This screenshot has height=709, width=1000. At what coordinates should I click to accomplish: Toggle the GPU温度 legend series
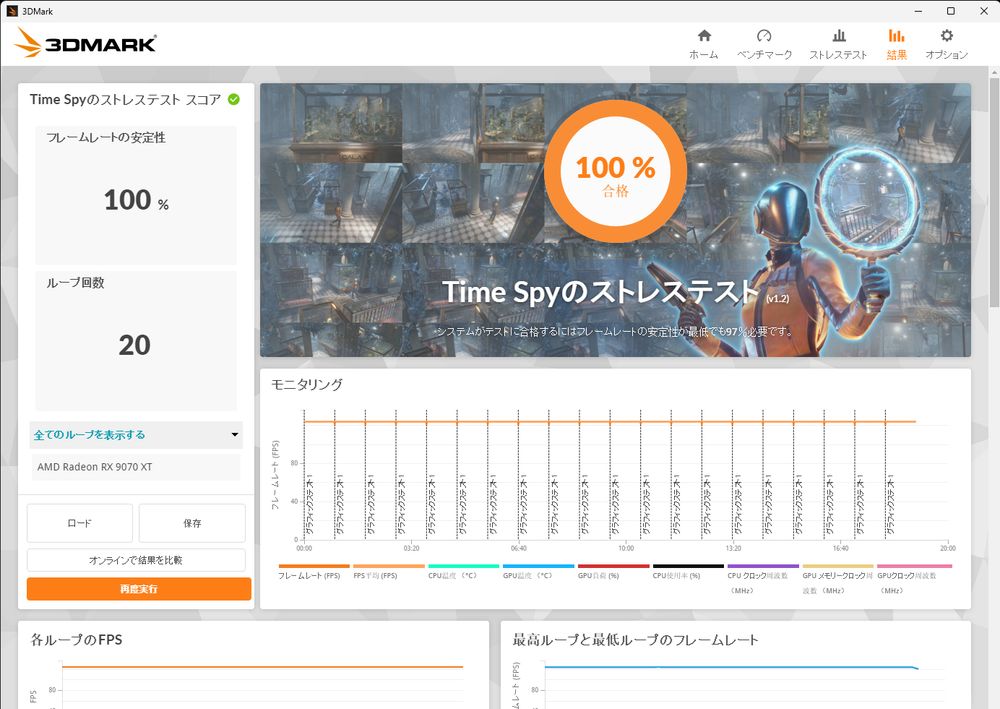coord(538,571)
